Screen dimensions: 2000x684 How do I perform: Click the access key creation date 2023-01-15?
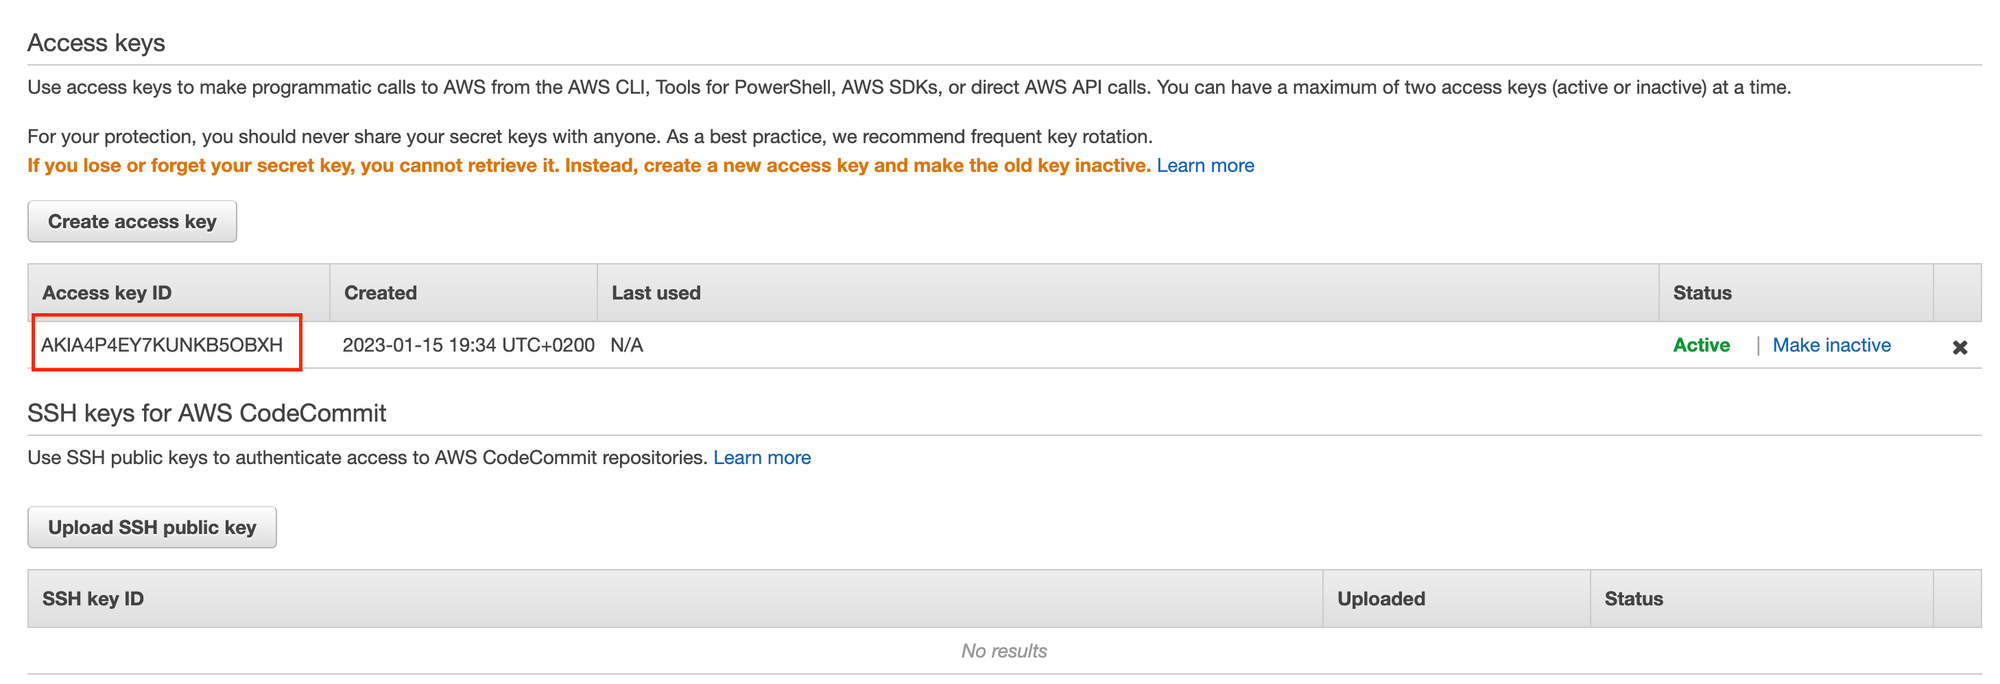point(468,345)
